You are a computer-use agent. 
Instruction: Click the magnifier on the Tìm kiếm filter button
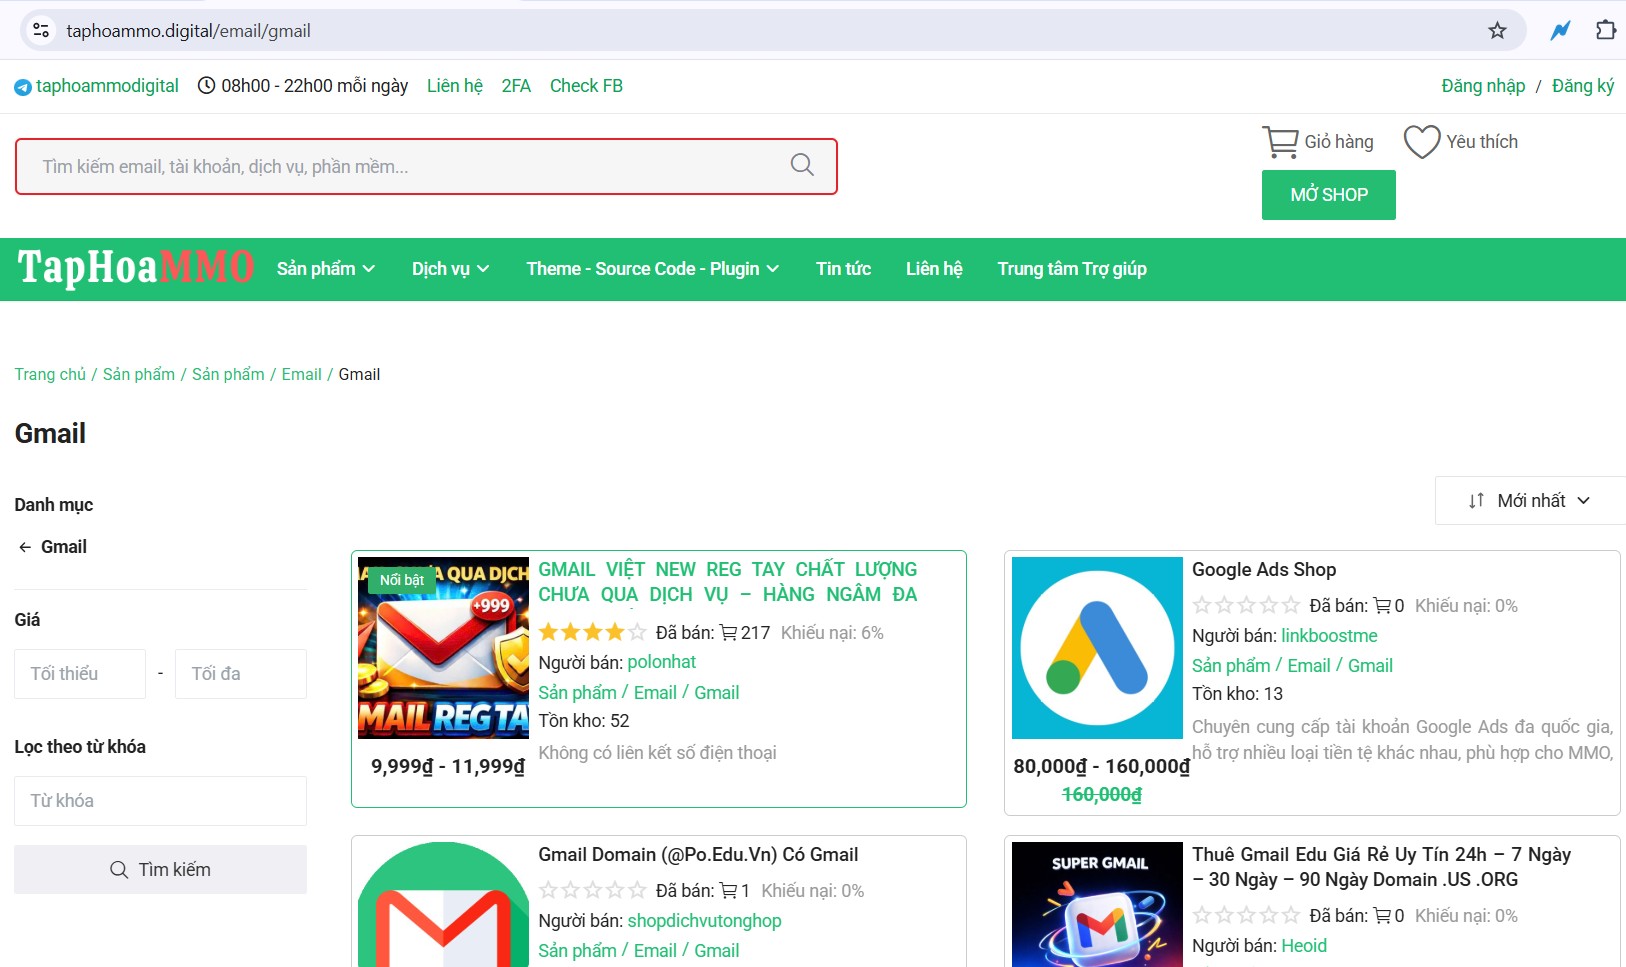(120, 869)
